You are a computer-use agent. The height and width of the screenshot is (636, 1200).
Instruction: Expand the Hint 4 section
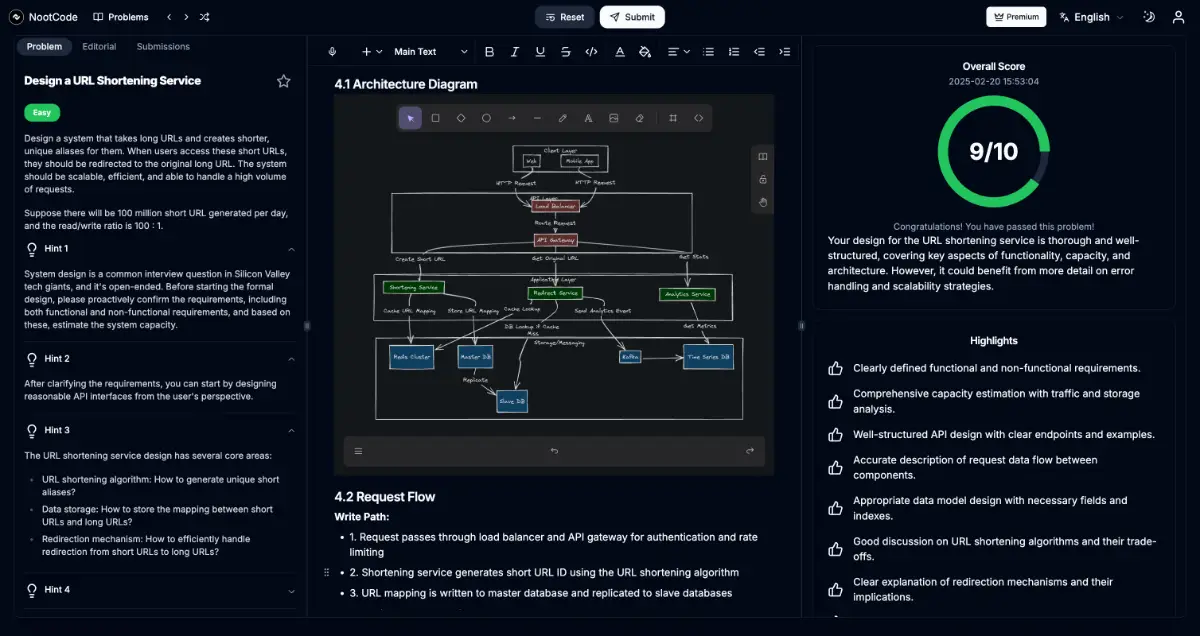coord(291,590)
